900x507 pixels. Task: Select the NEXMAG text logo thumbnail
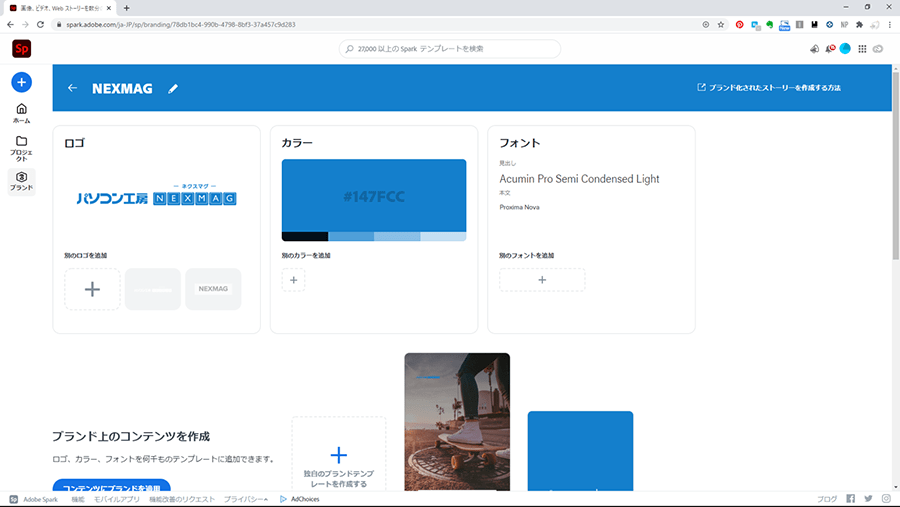click(213, 289)
